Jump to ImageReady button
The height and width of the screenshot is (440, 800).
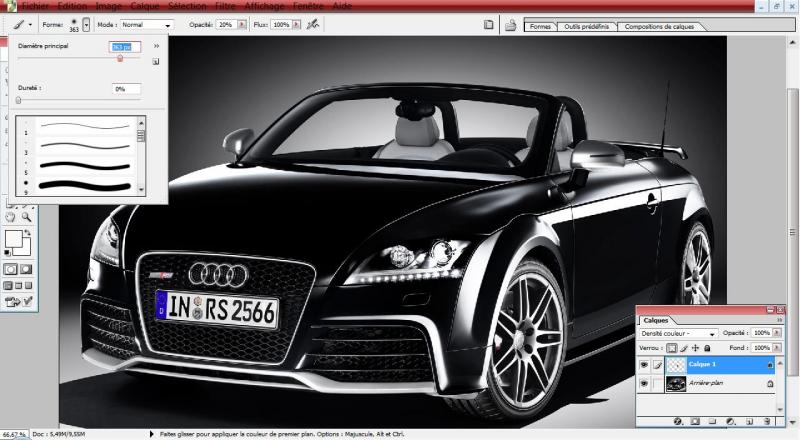[x=18, y=302]
